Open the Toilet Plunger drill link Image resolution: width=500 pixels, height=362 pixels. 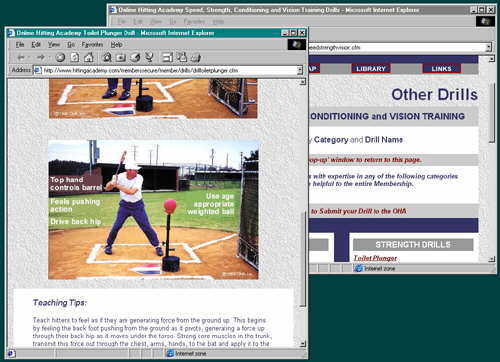375,258
